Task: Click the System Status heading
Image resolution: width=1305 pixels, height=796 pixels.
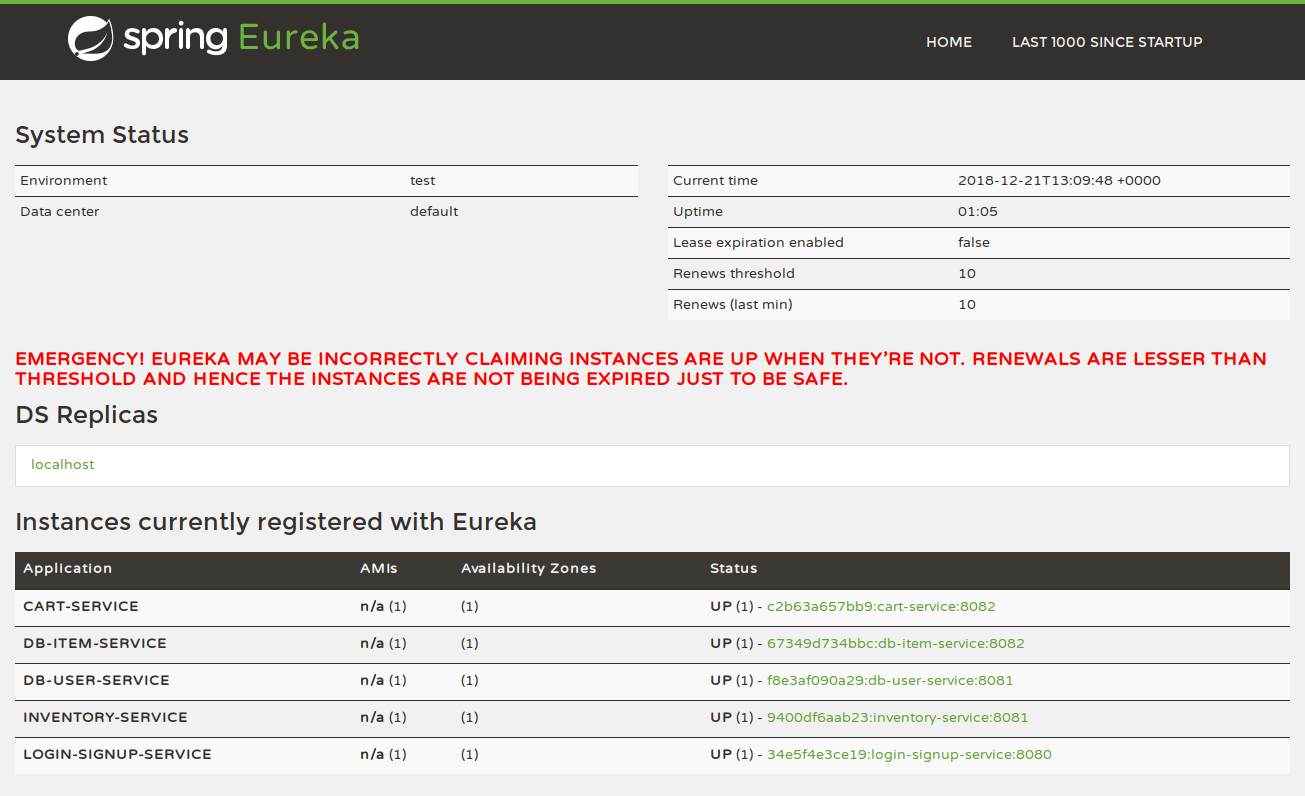Action: pyautogui.click(x=102, y=135)
